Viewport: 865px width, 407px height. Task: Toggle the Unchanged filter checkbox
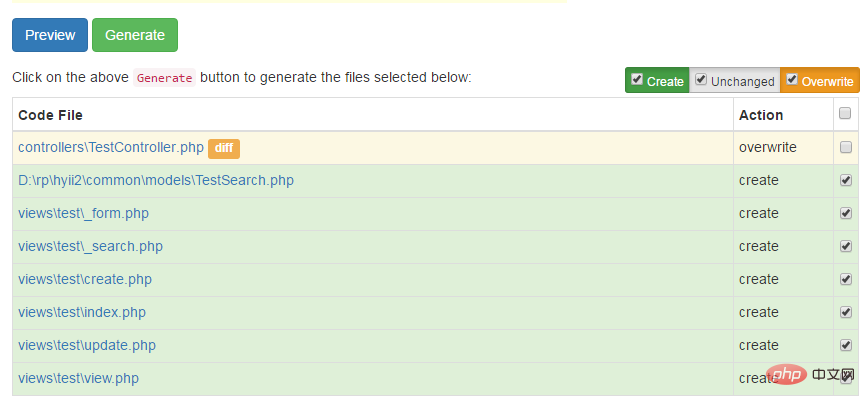coord(701,80)
